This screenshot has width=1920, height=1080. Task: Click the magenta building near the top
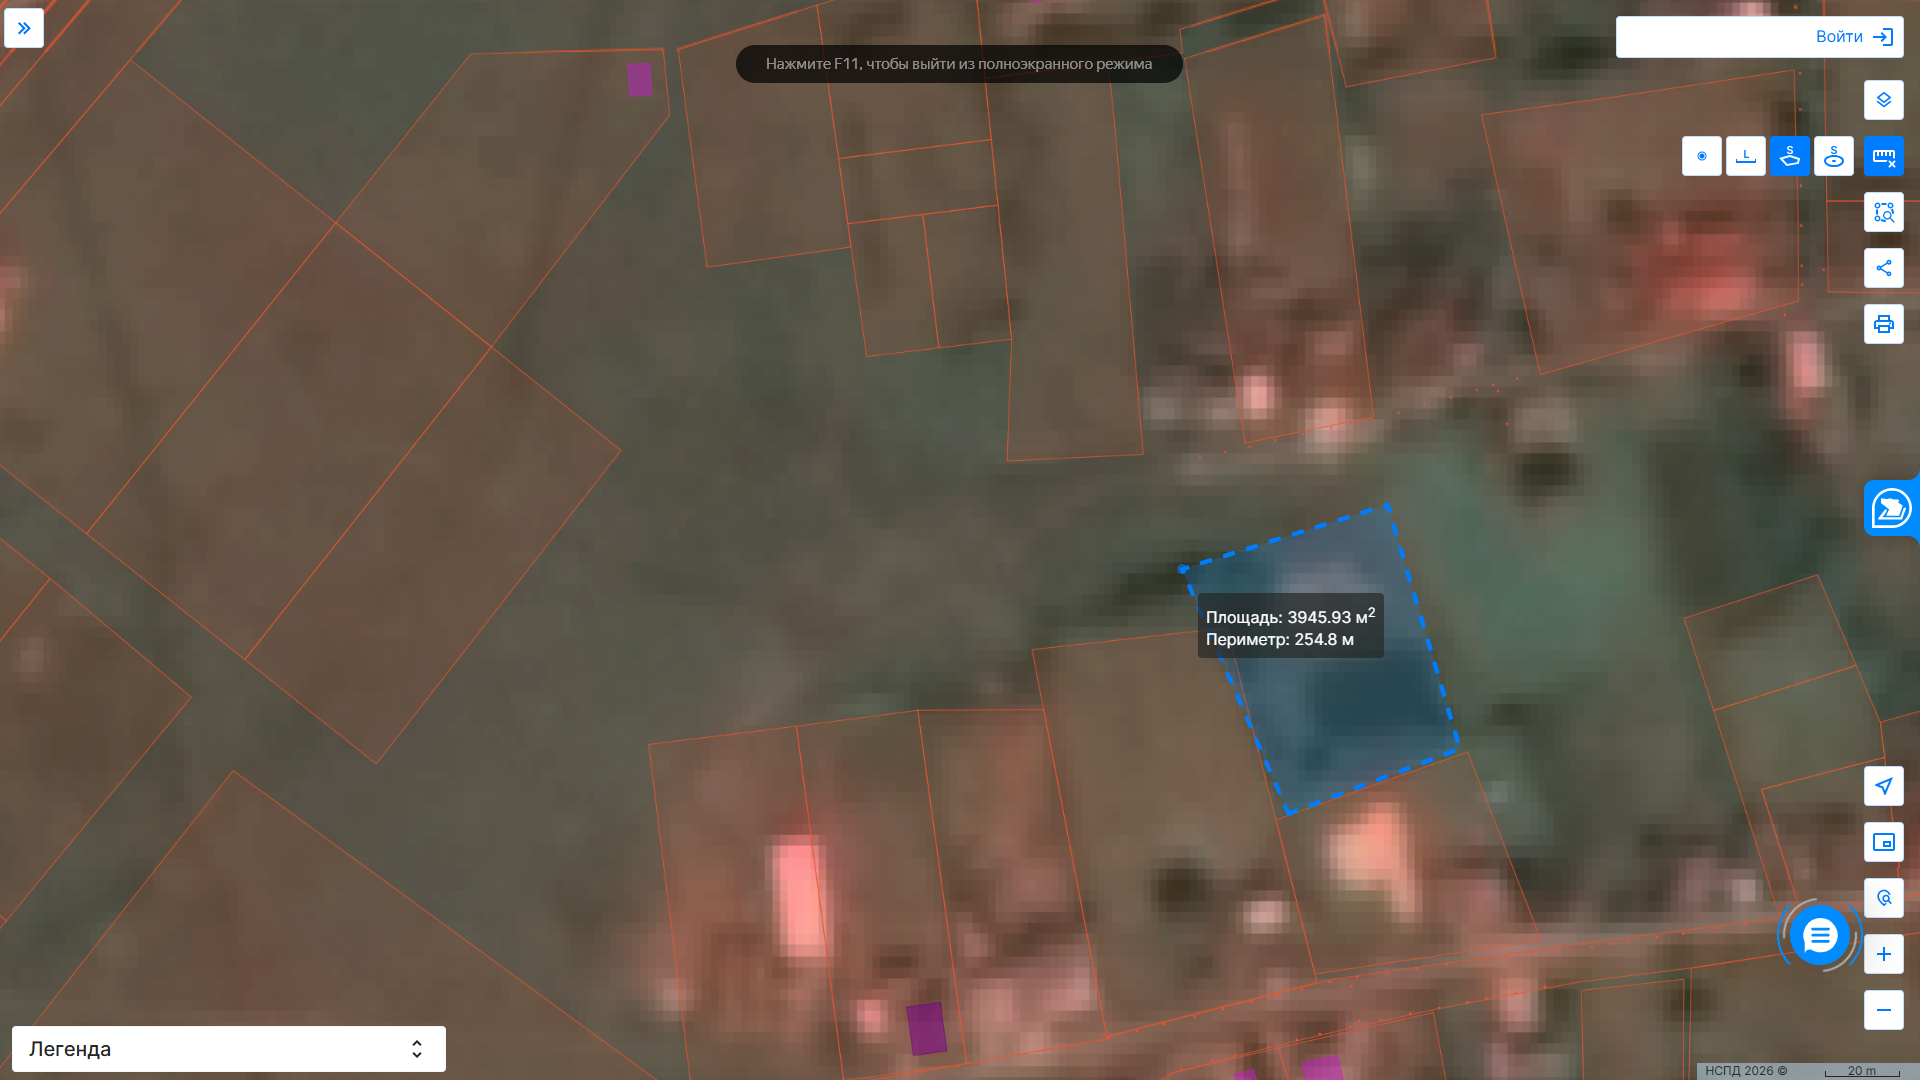(x=640, y=80)
